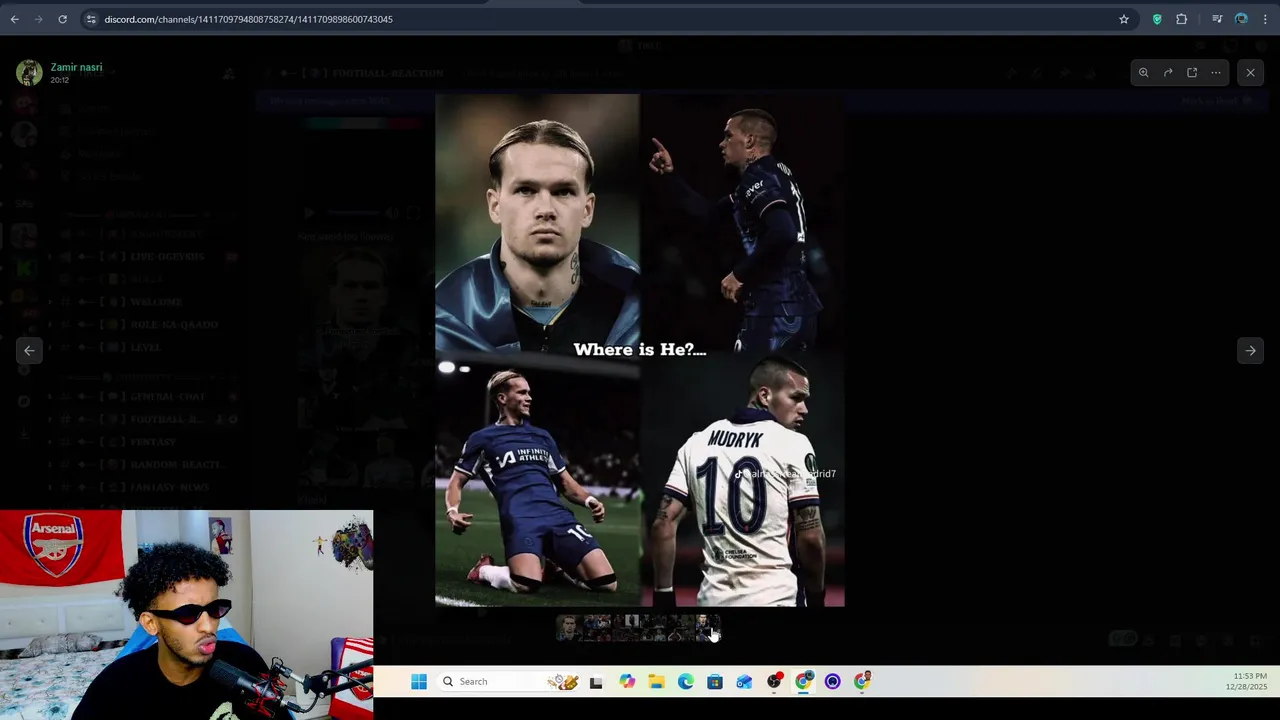
Task: Open the purple circular taskbar app
Action: coord(833,681)
